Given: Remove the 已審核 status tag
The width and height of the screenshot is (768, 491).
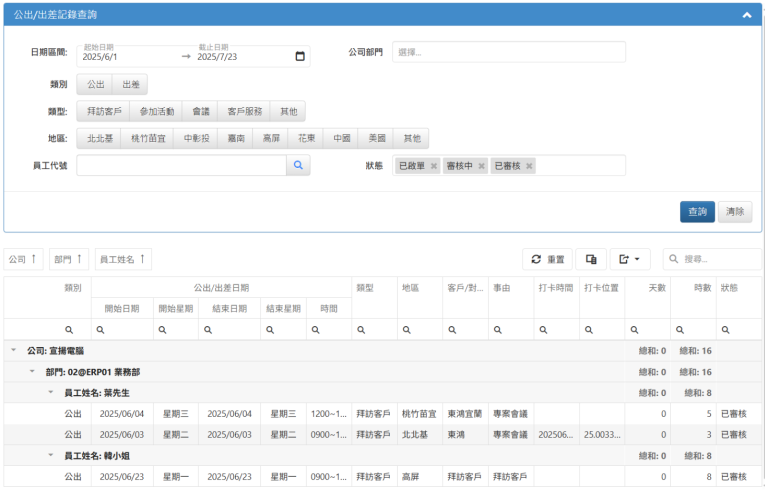Looking at the screenshot, I should 529,166.
